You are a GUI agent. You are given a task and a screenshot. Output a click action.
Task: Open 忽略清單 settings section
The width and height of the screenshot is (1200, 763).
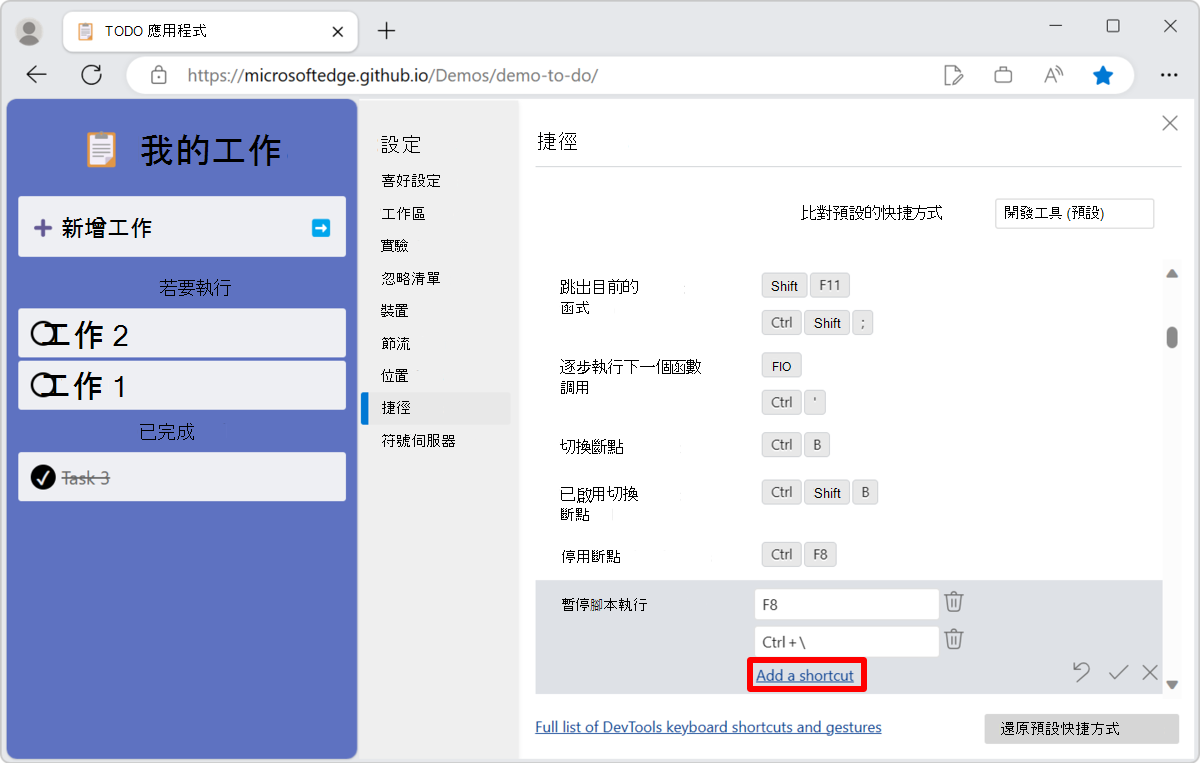click(x=411, y=278)
